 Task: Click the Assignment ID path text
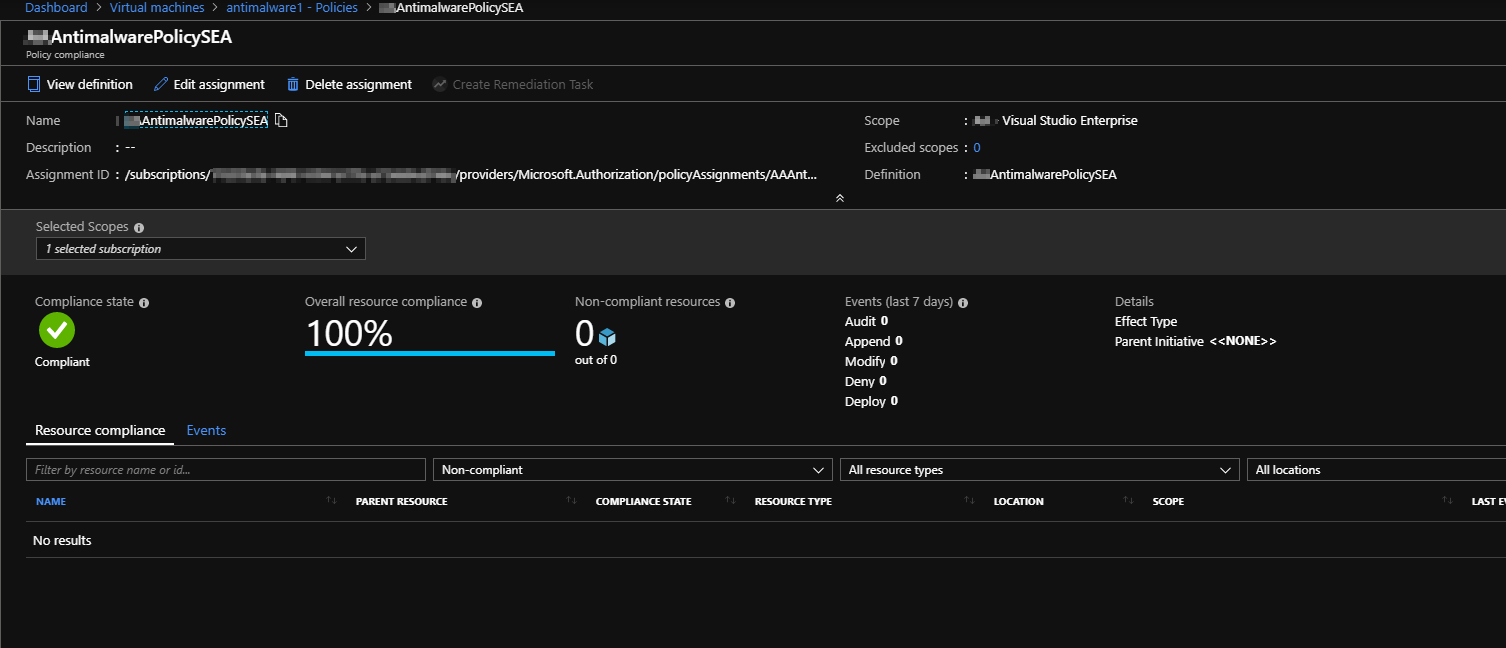470,175
